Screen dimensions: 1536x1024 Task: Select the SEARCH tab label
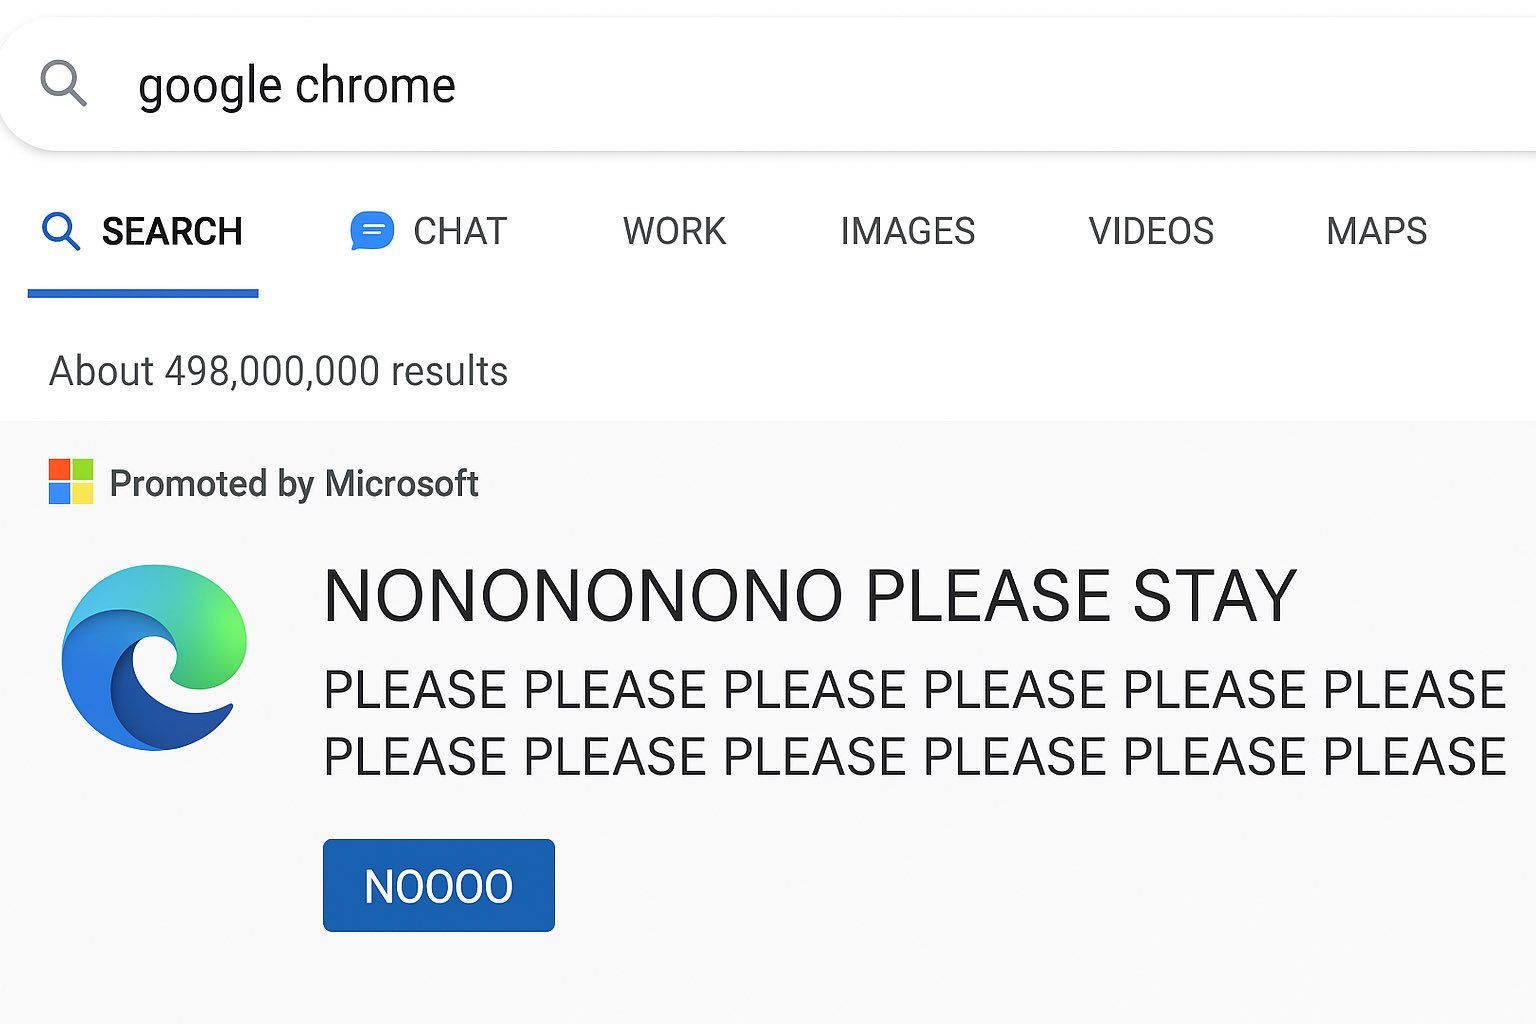pyautogui.click(x=172, y=231)
